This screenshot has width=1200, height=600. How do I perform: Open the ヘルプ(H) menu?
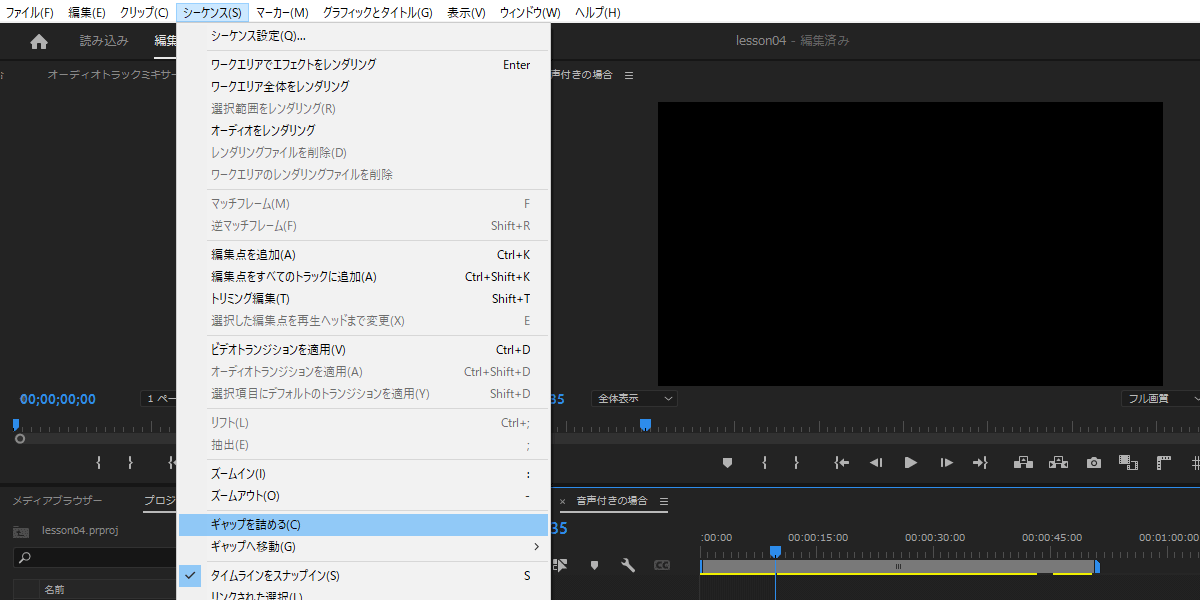[x=598, y=12]
